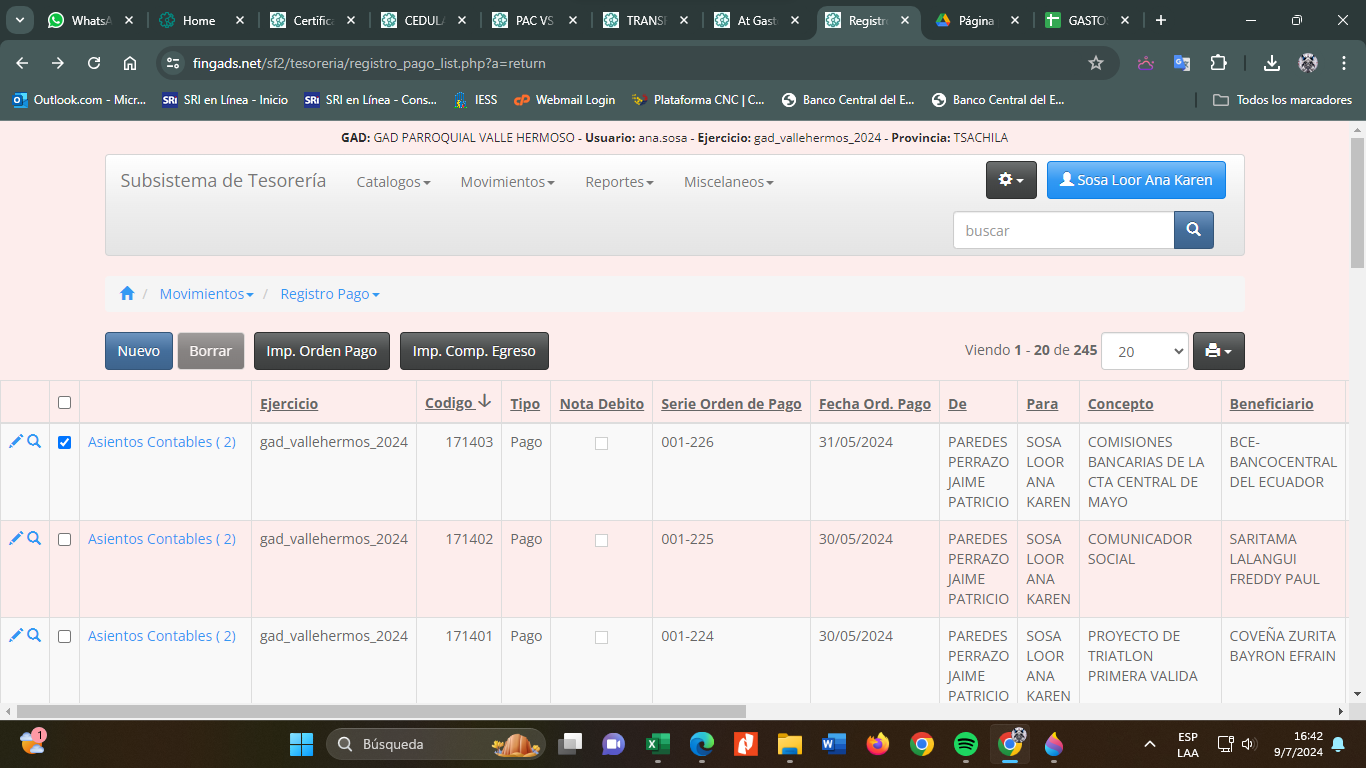Open the printer export menu
1366x768 pixels.
point(1218,351)
